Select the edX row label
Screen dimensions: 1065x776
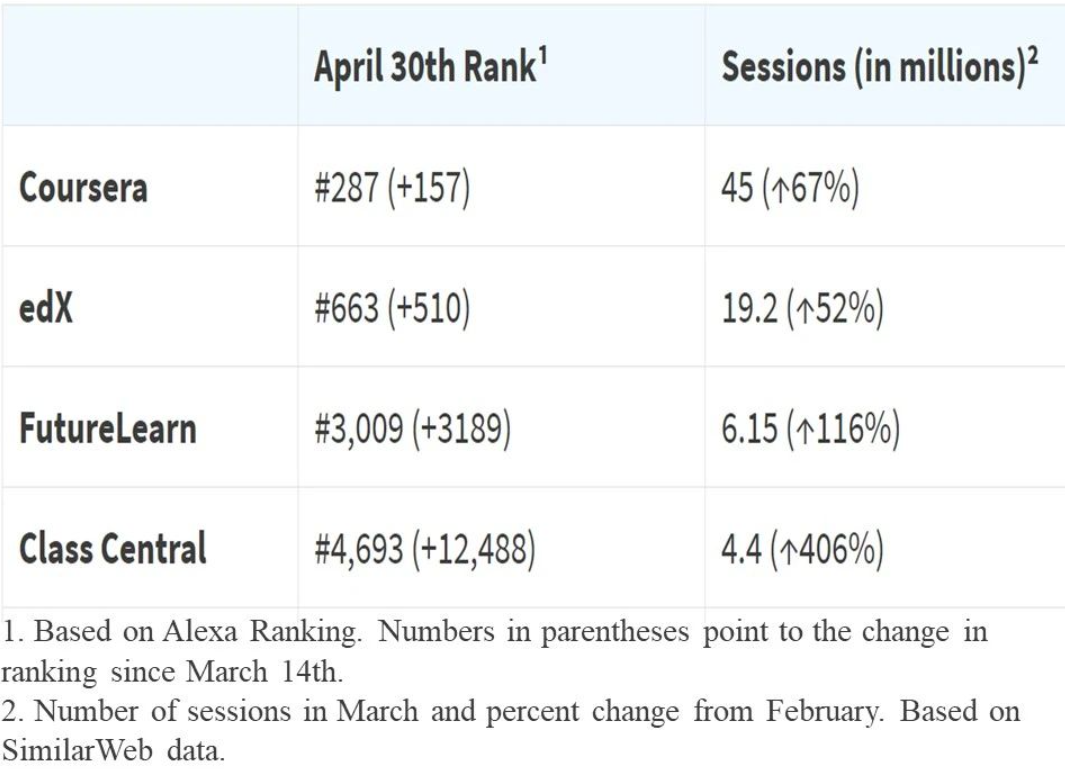click(x=46, y=309)
